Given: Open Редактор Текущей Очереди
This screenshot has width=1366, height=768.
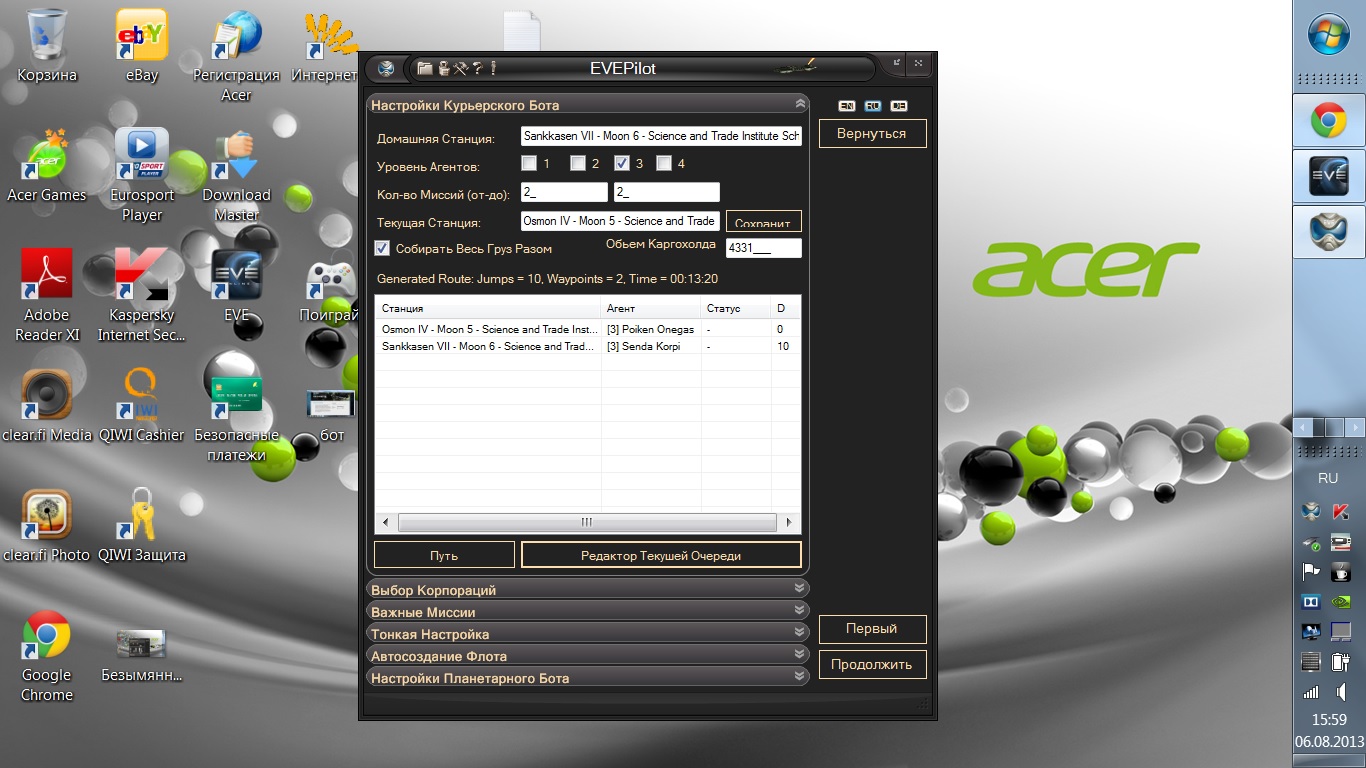Looking at the screenshot, I should point(661,555).
